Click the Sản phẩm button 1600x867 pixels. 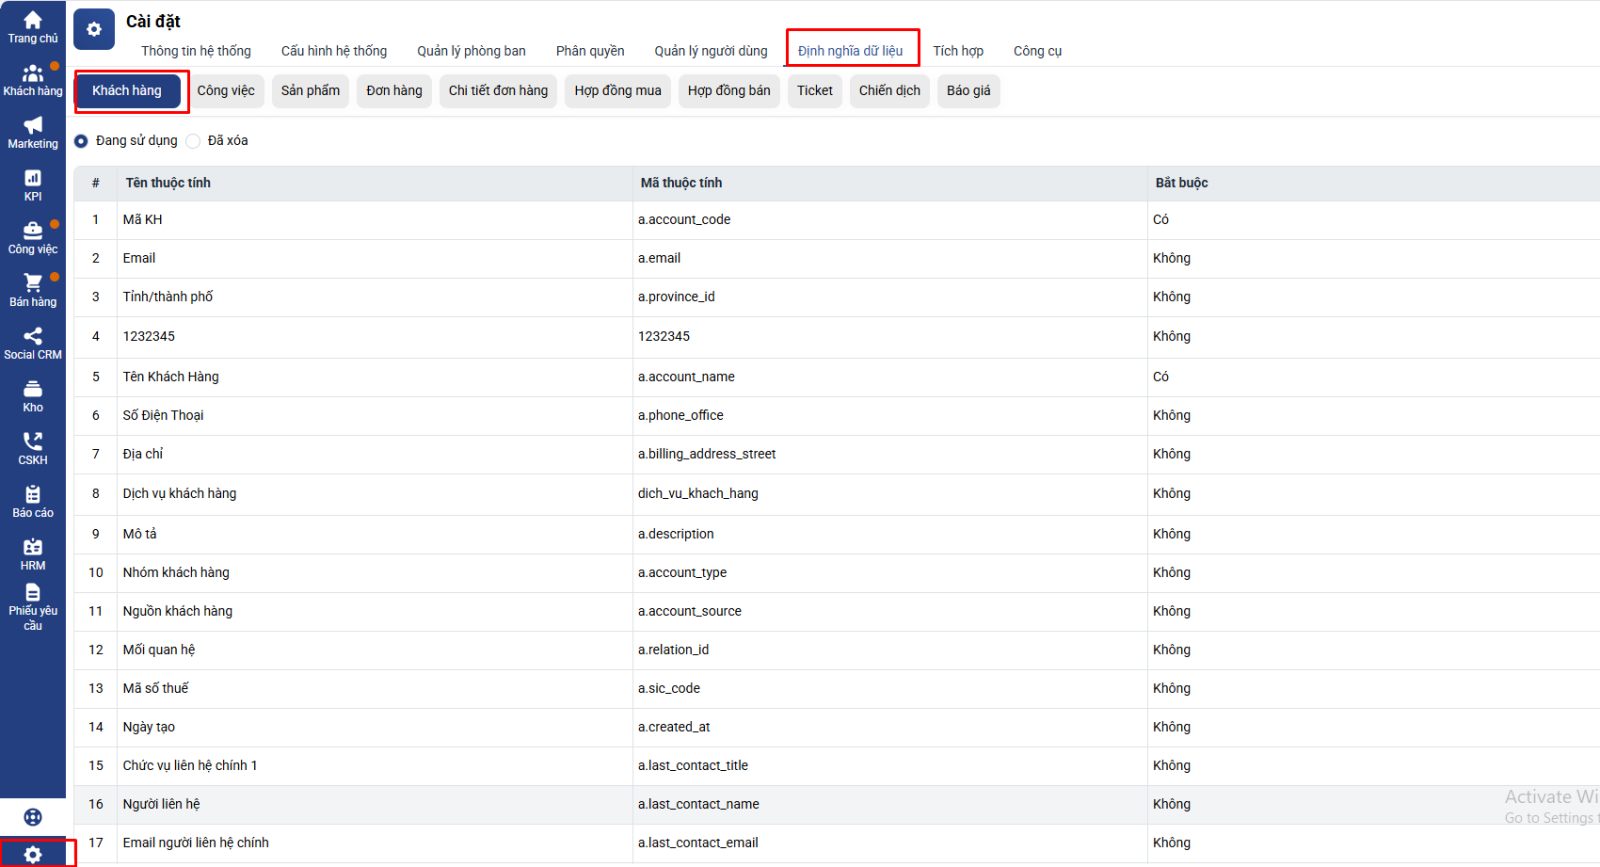pos(310,91)
